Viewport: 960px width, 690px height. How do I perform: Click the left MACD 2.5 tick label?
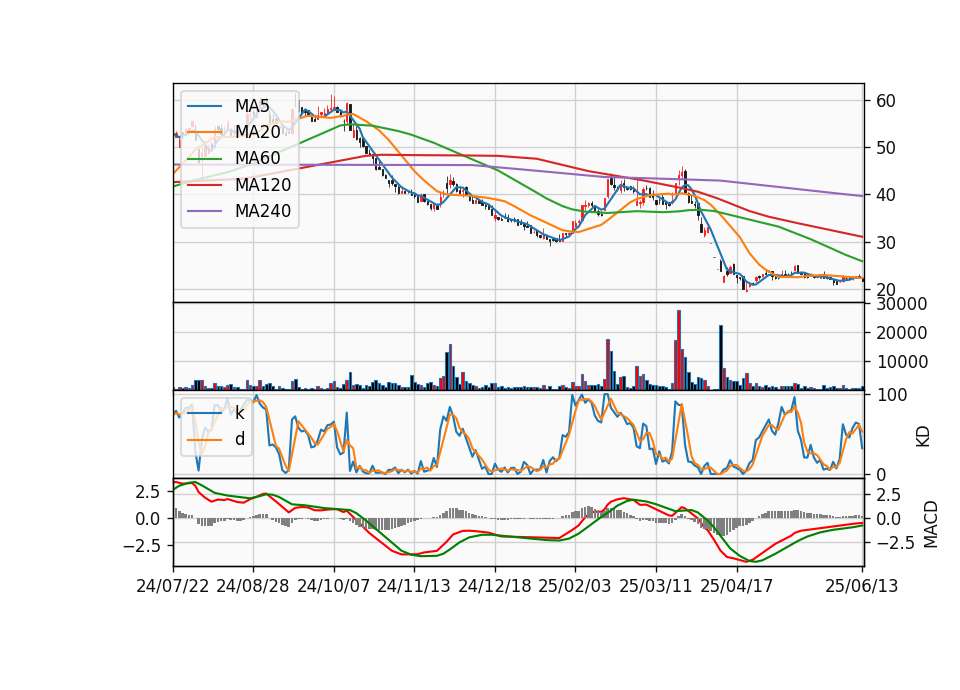point(148,492)
